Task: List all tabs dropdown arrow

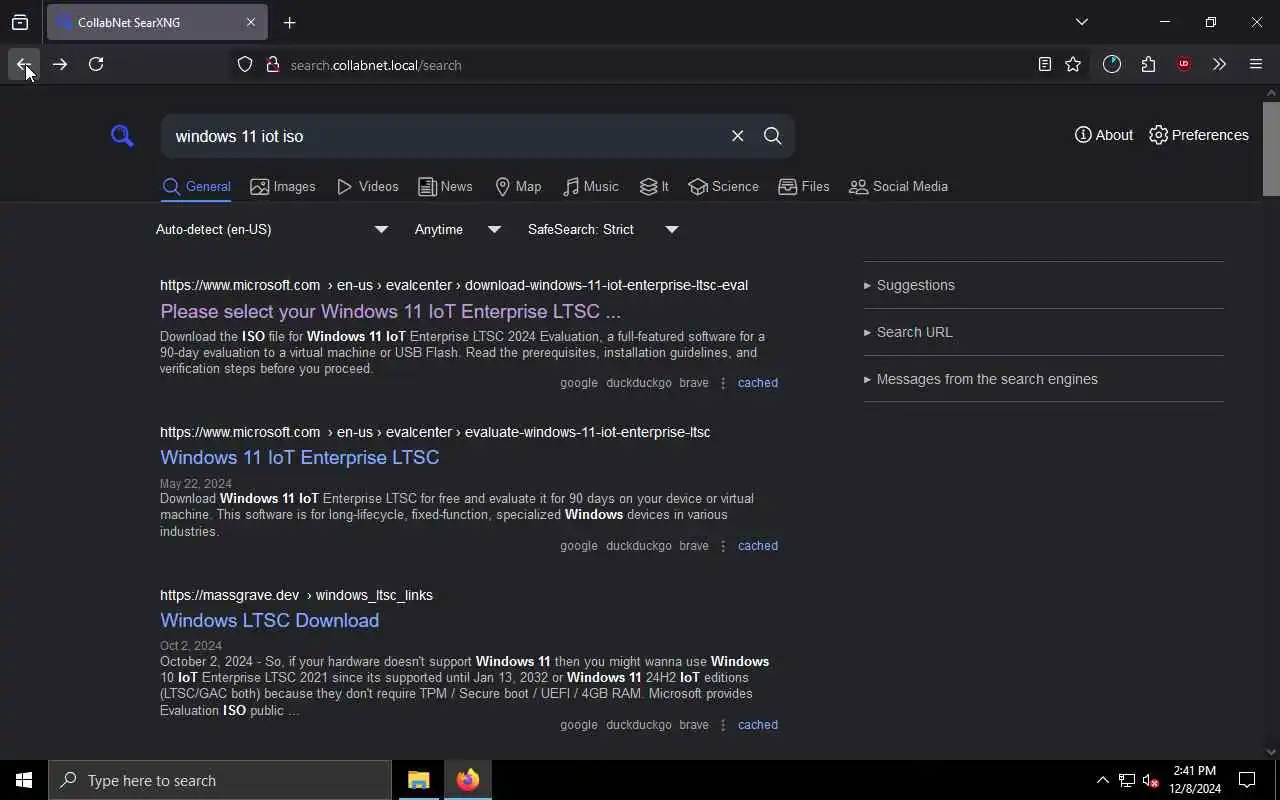Action: click(1082, 22)
